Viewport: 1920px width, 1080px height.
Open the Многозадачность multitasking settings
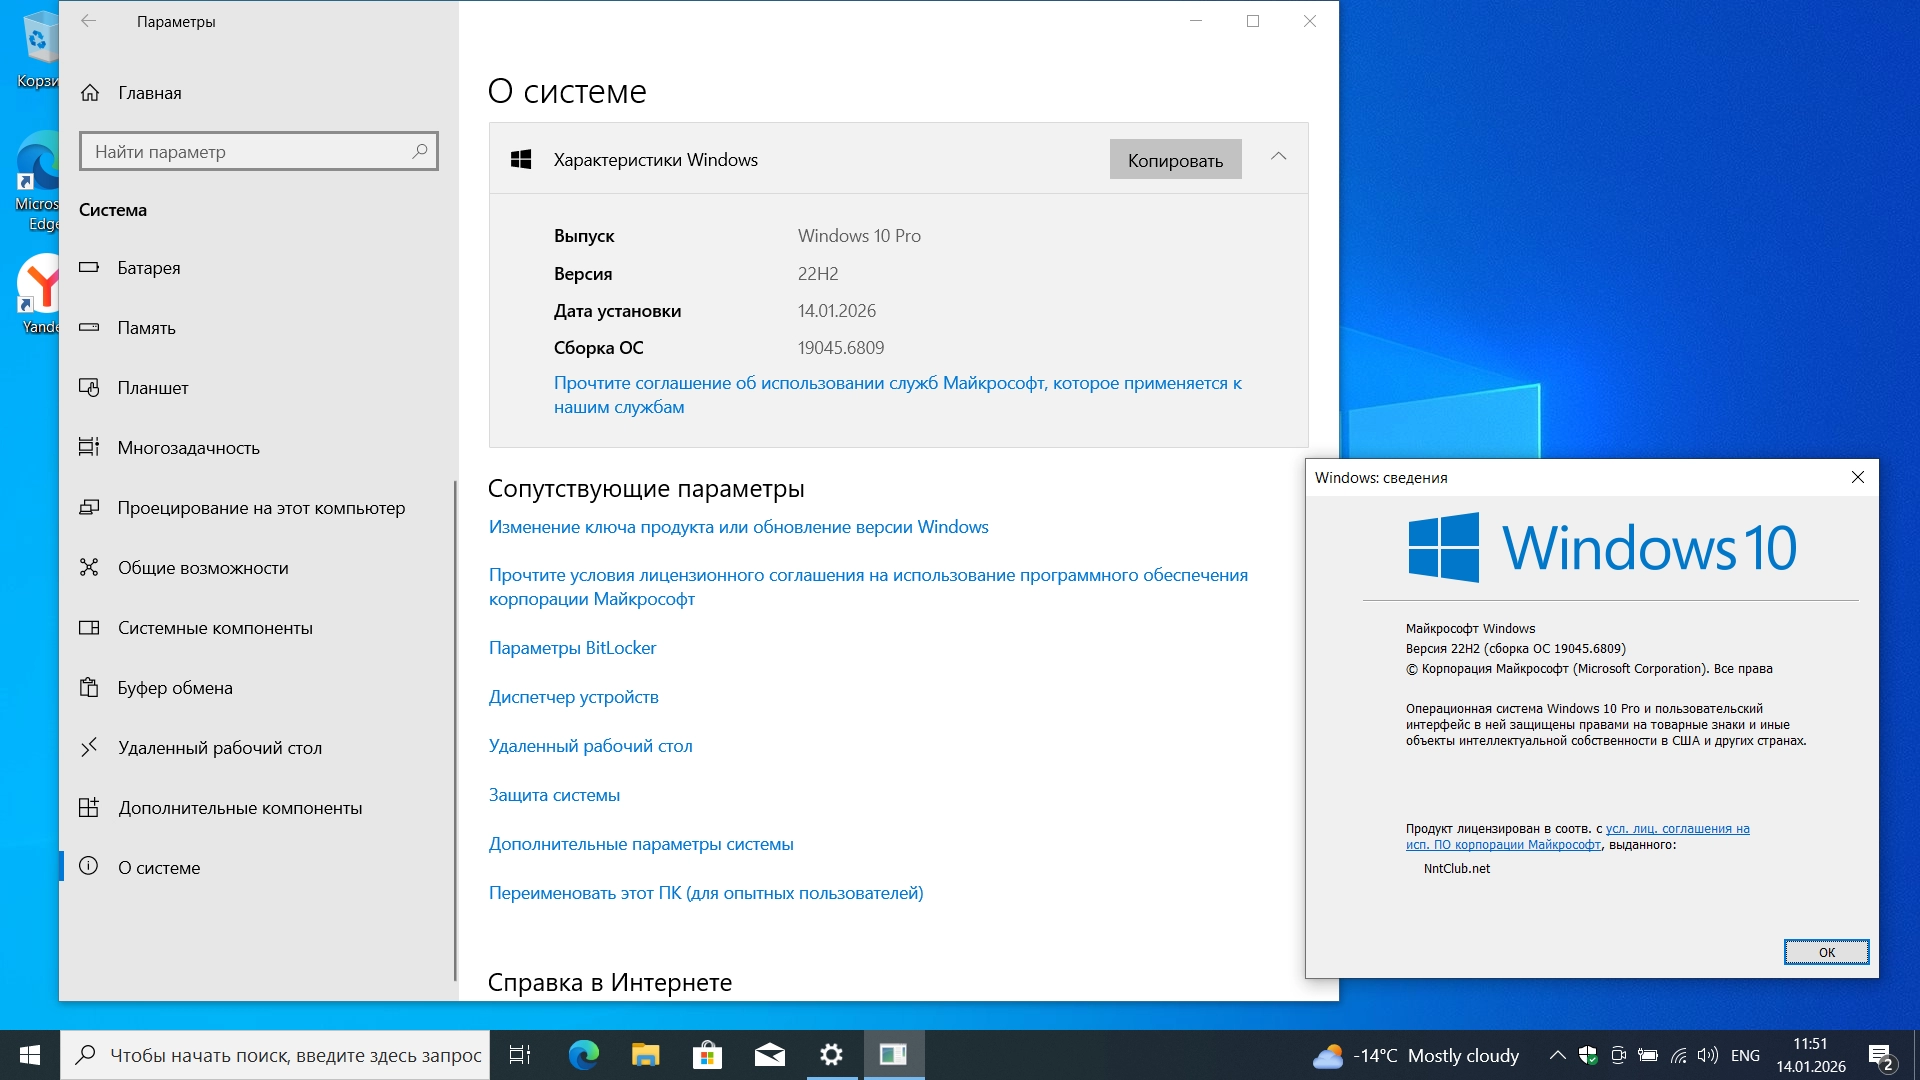point(188,448)
